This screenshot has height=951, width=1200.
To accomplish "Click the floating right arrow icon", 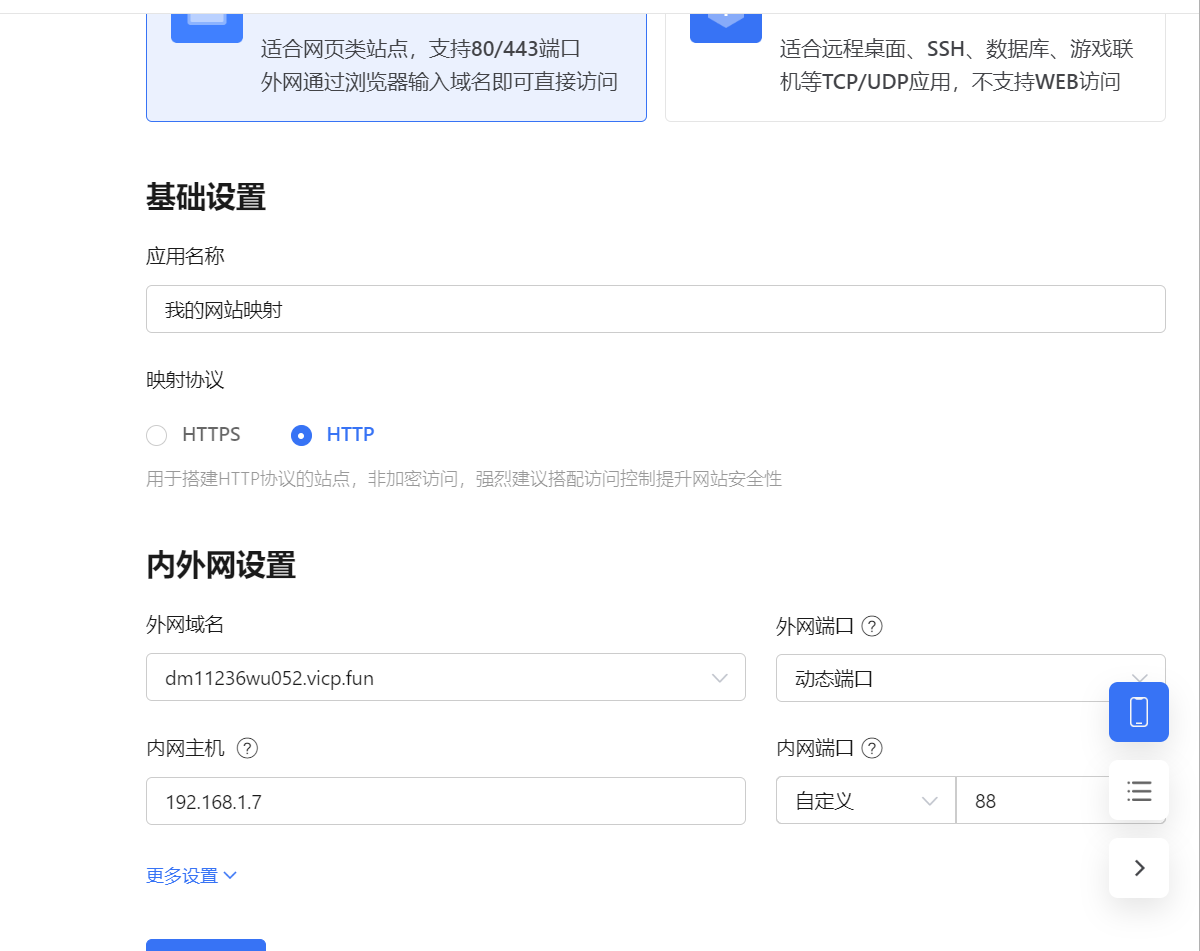I will pyautogui.click(x=1138, y=868).
